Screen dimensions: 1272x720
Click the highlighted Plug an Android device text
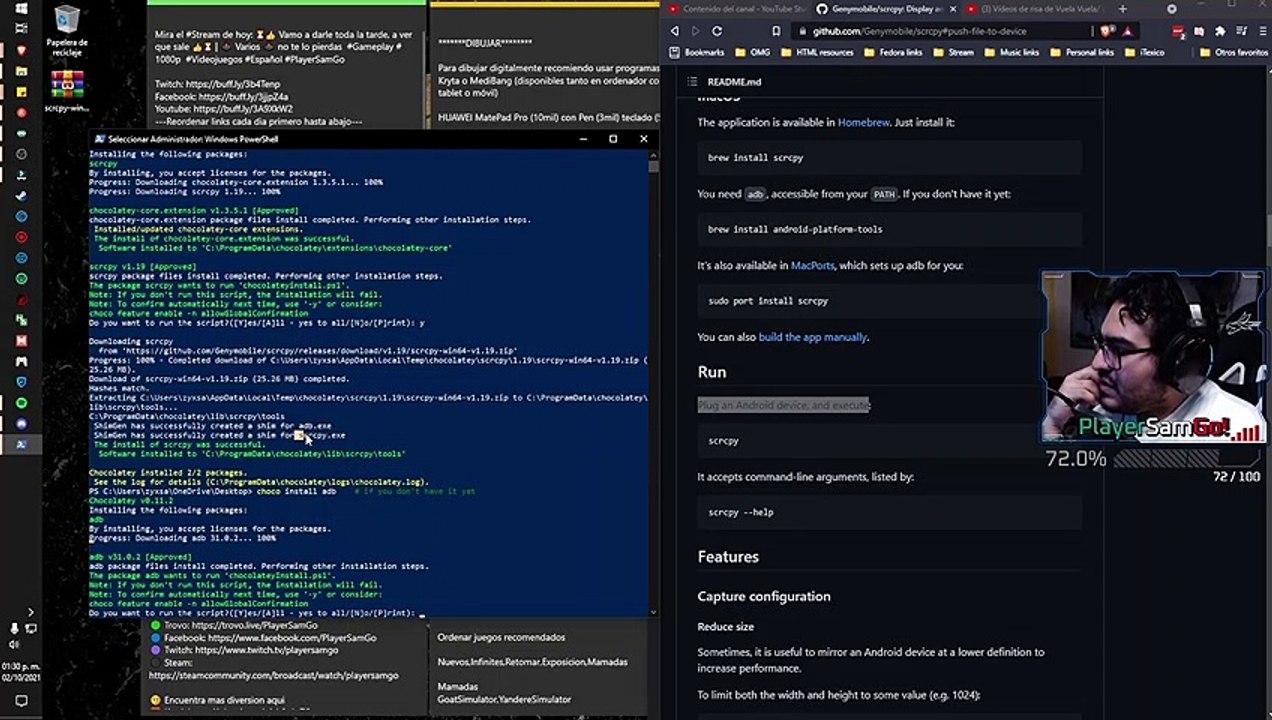784,405
